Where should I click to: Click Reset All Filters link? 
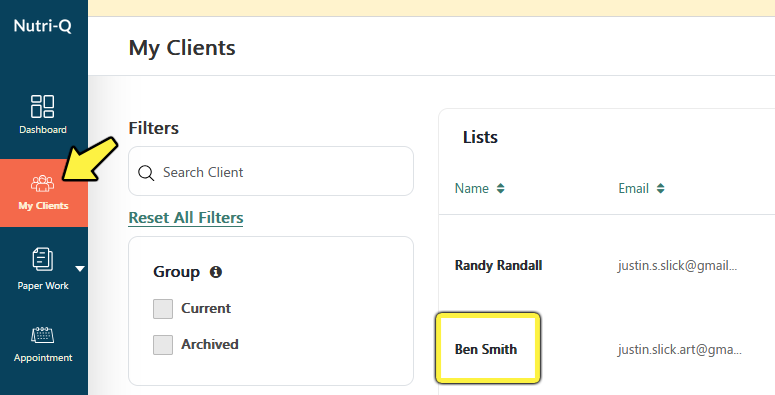[186, 218]
